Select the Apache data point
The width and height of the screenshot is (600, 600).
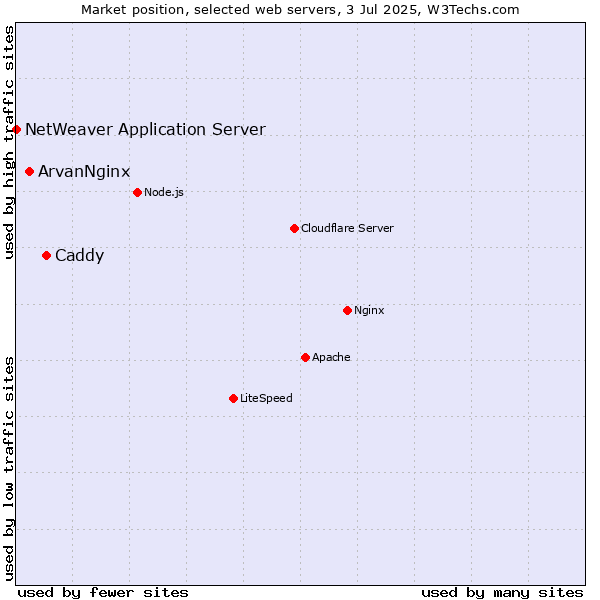pos(305,357)
